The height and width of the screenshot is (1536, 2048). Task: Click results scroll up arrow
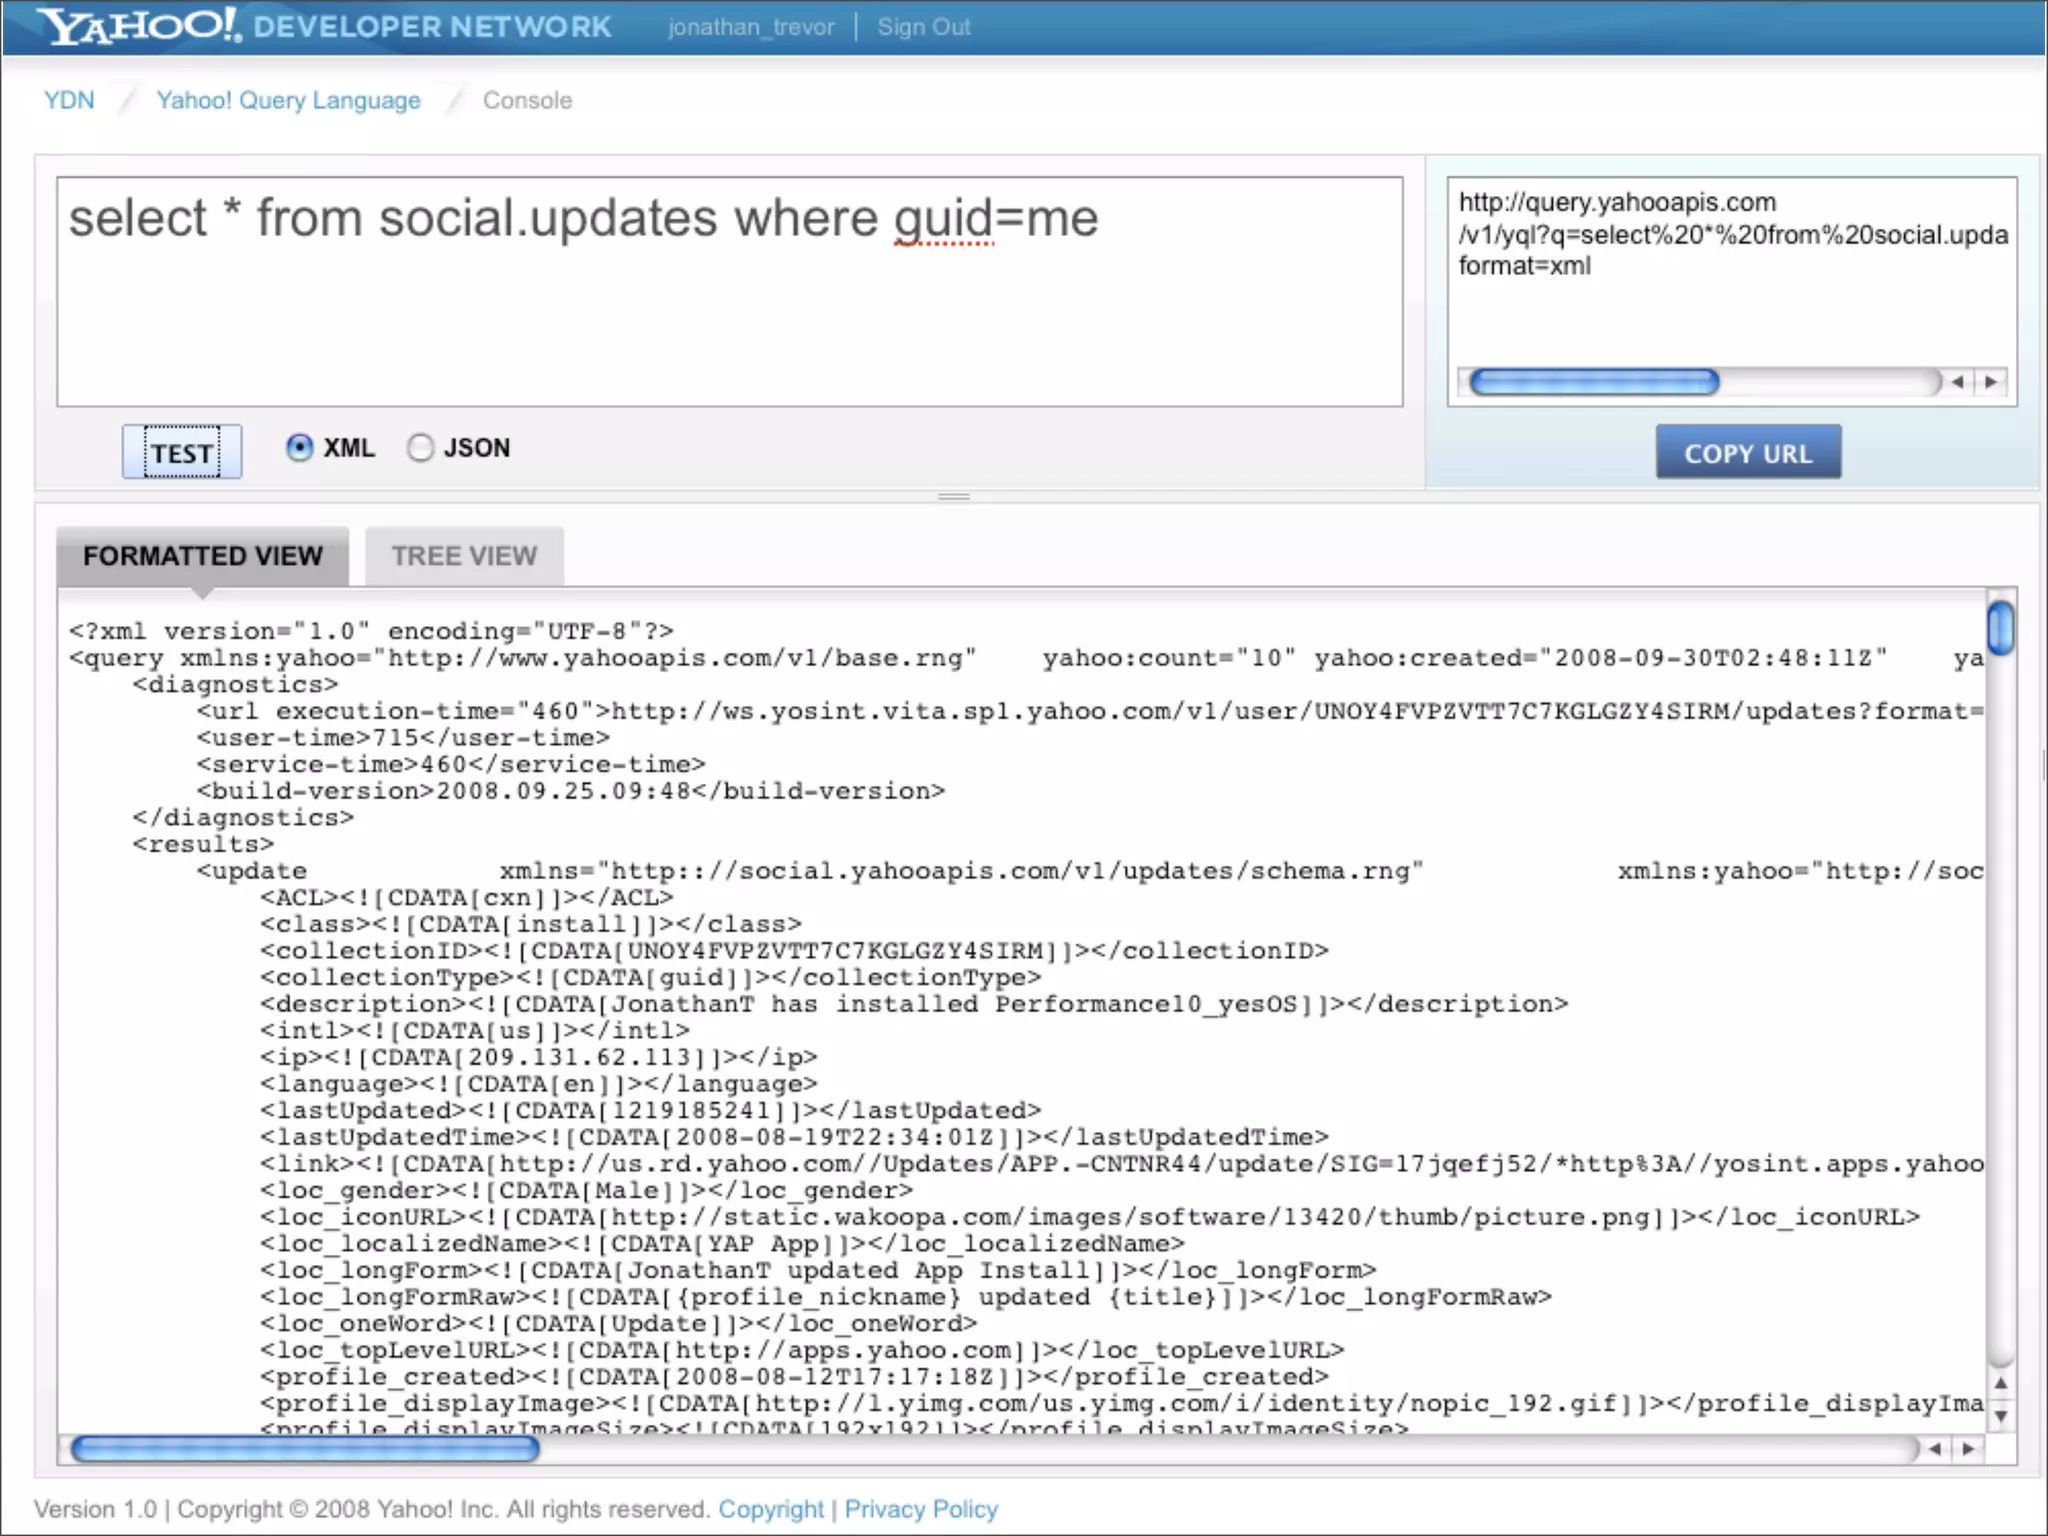point(2001,1383)
